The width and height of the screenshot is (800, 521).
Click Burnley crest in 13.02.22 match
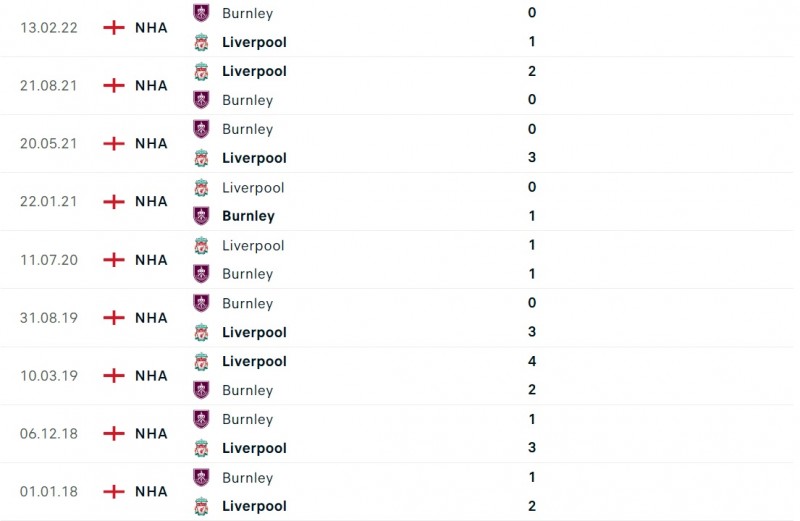coord(201,13)
